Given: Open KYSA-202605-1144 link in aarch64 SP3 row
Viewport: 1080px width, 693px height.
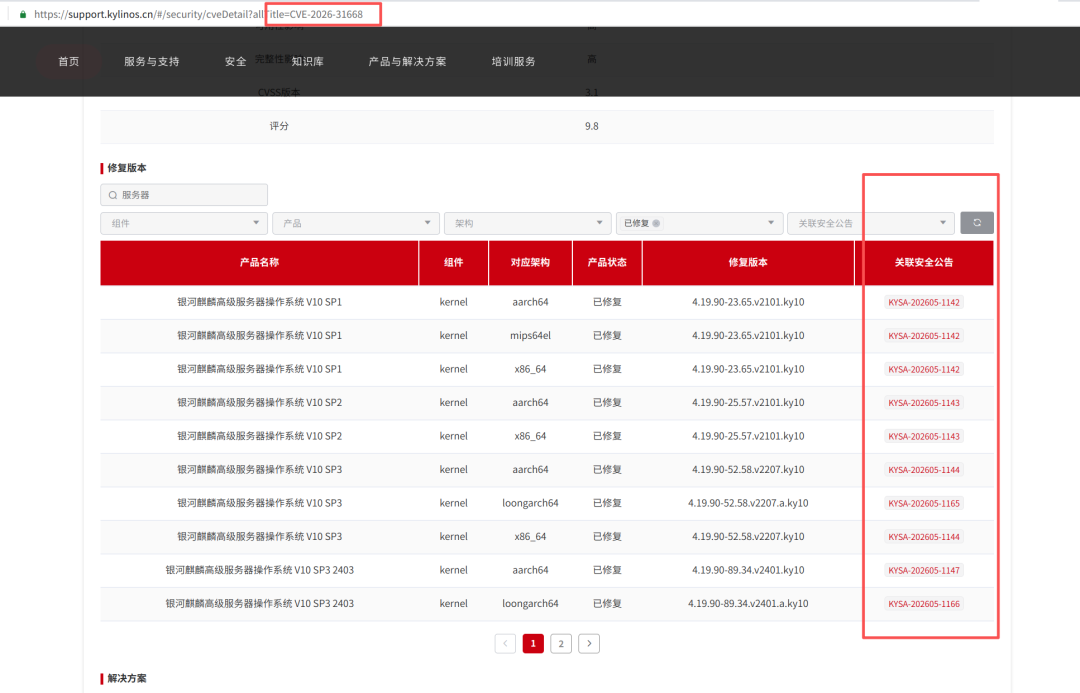Looking at the screenshot, I should [x=924, y=470].
